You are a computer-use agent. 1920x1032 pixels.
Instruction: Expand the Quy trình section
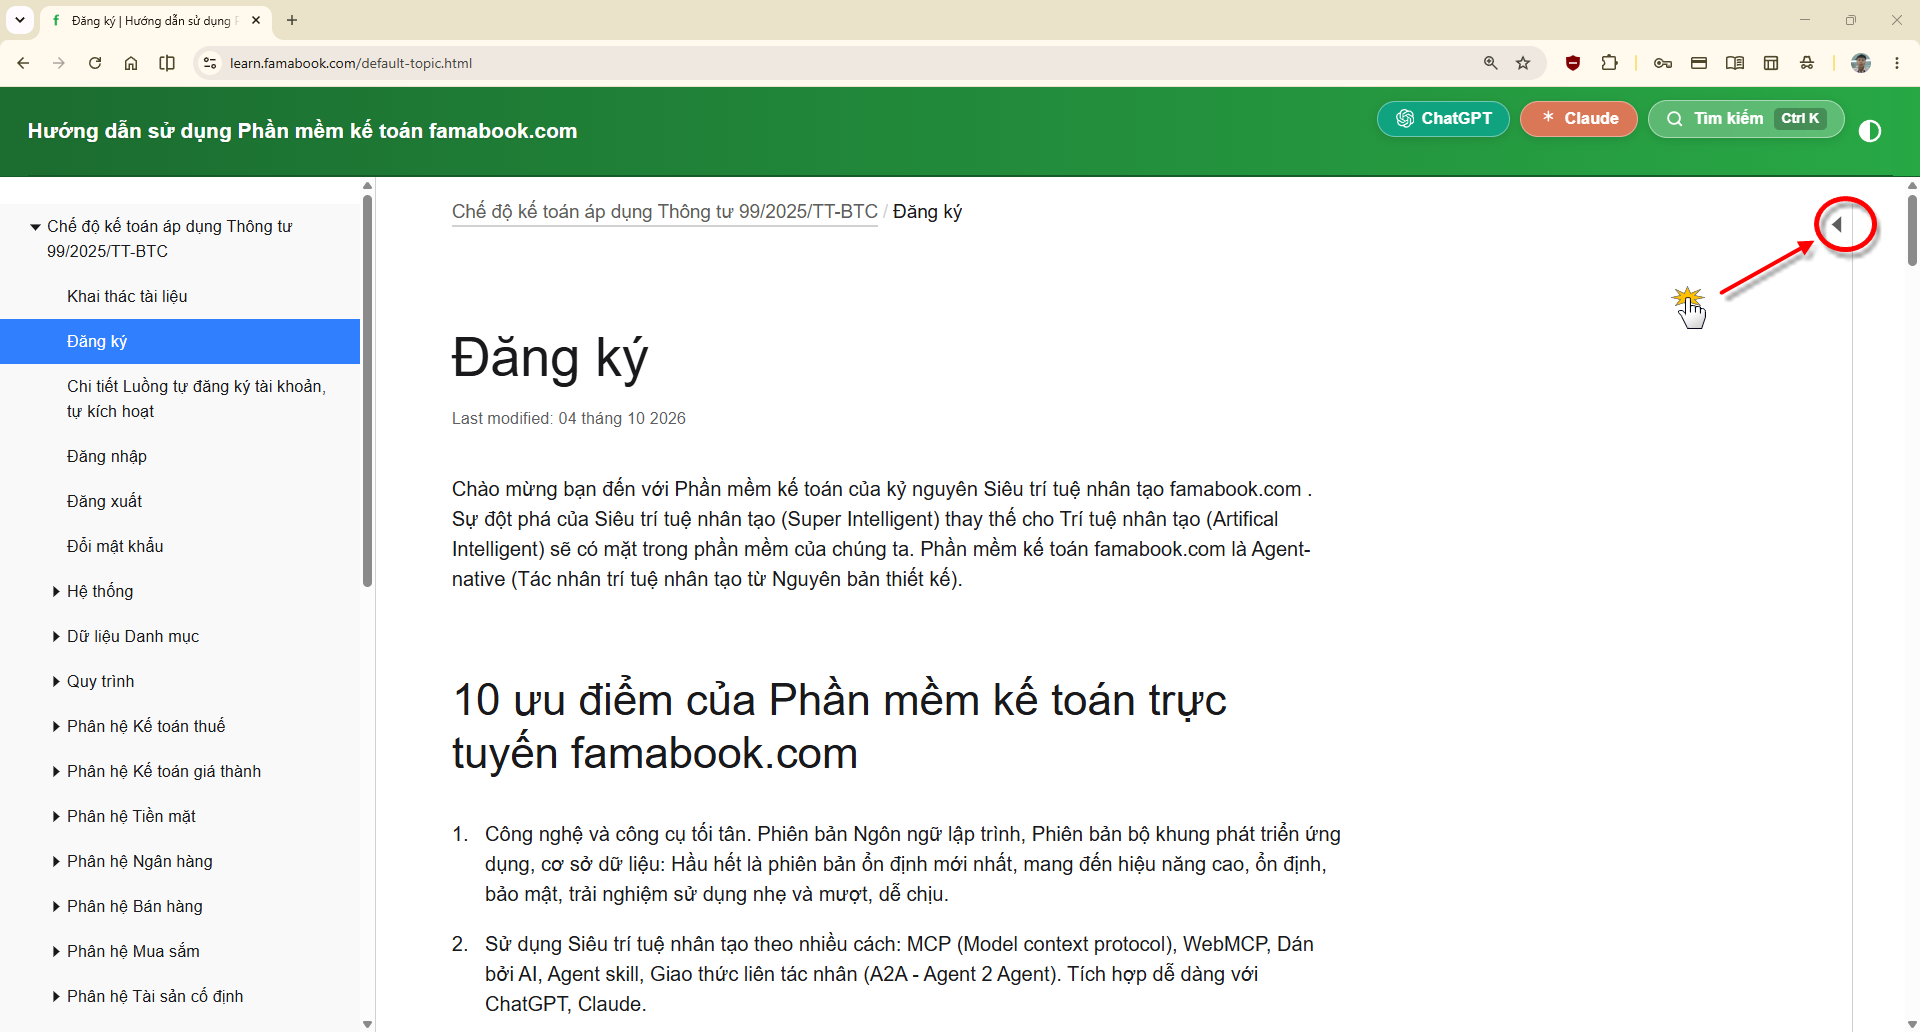[57, 682]
